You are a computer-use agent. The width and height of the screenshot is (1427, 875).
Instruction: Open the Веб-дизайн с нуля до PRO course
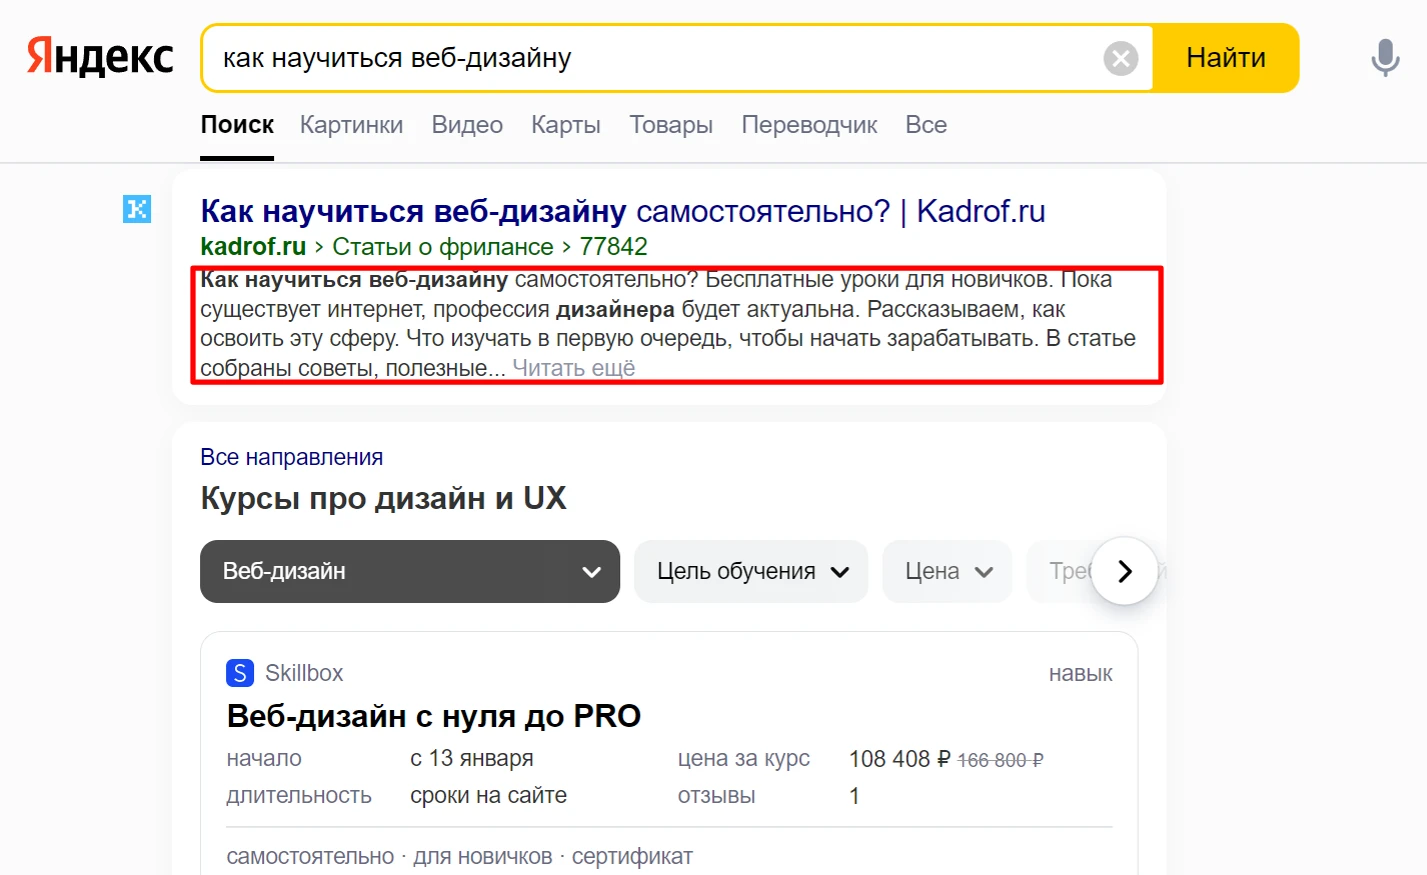(434, 716)
